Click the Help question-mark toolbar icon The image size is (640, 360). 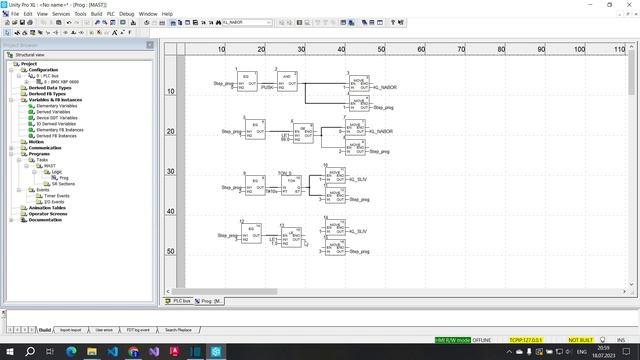tap(393, 23)
